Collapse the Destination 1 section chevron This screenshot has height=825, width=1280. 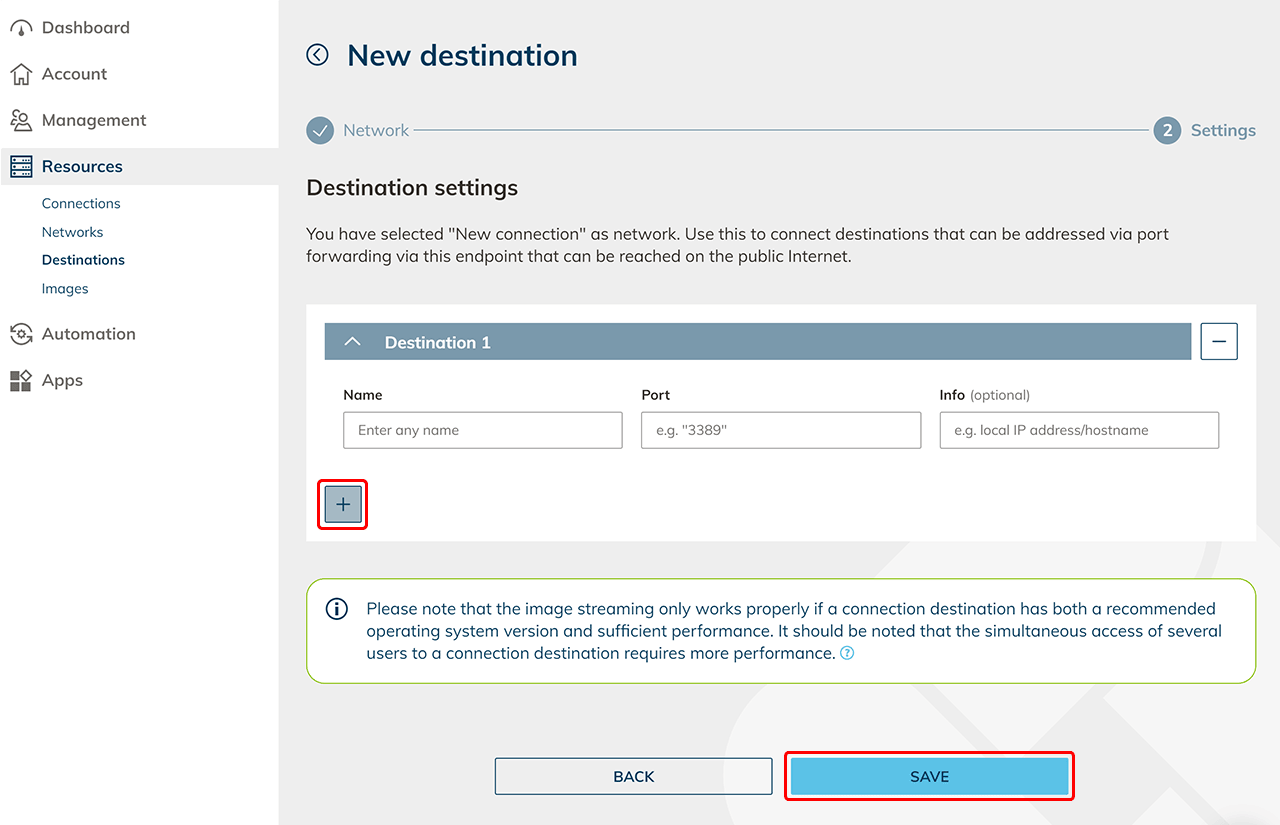tap(352, 342)
